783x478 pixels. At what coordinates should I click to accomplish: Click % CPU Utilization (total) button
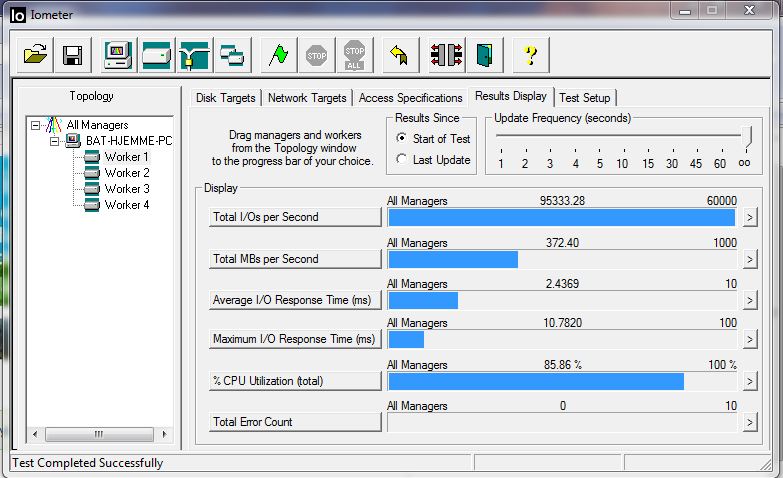point(295,381)
